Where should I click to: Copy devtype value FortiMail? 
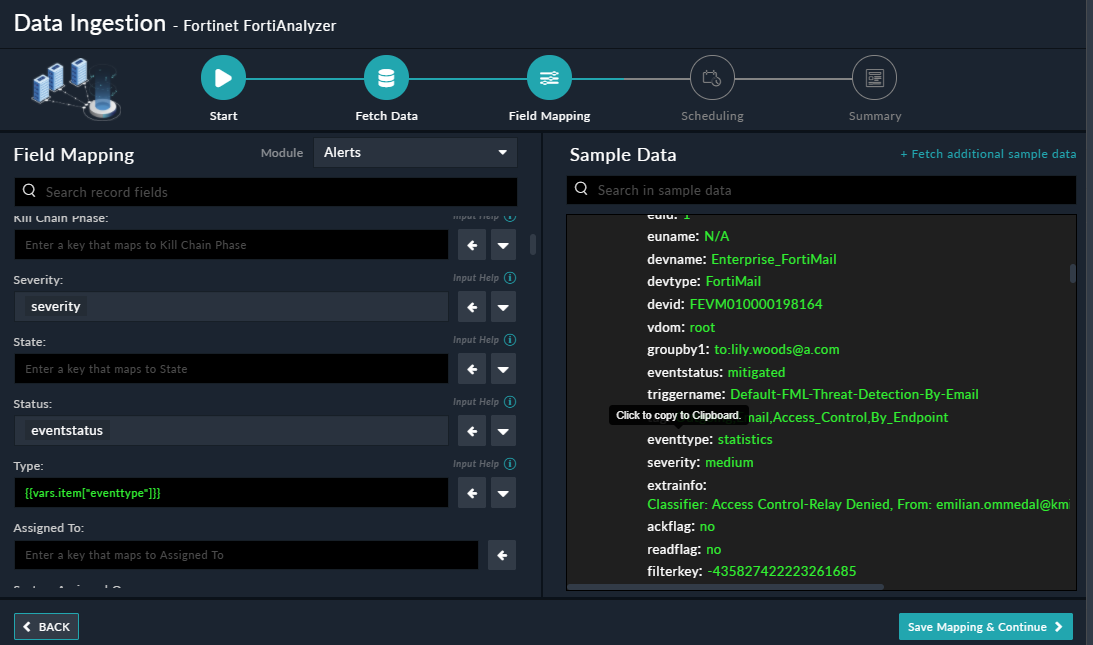(x=733, y=281)
